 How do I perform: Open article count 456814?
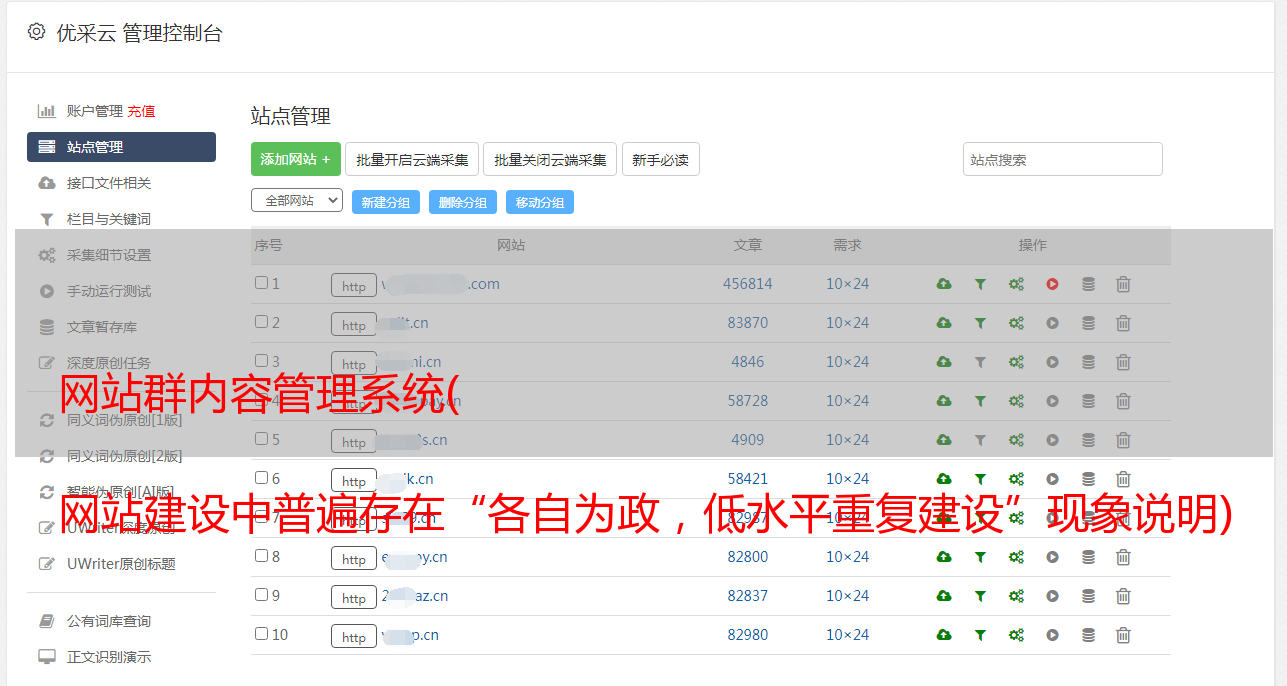click(x=748, y=284)
